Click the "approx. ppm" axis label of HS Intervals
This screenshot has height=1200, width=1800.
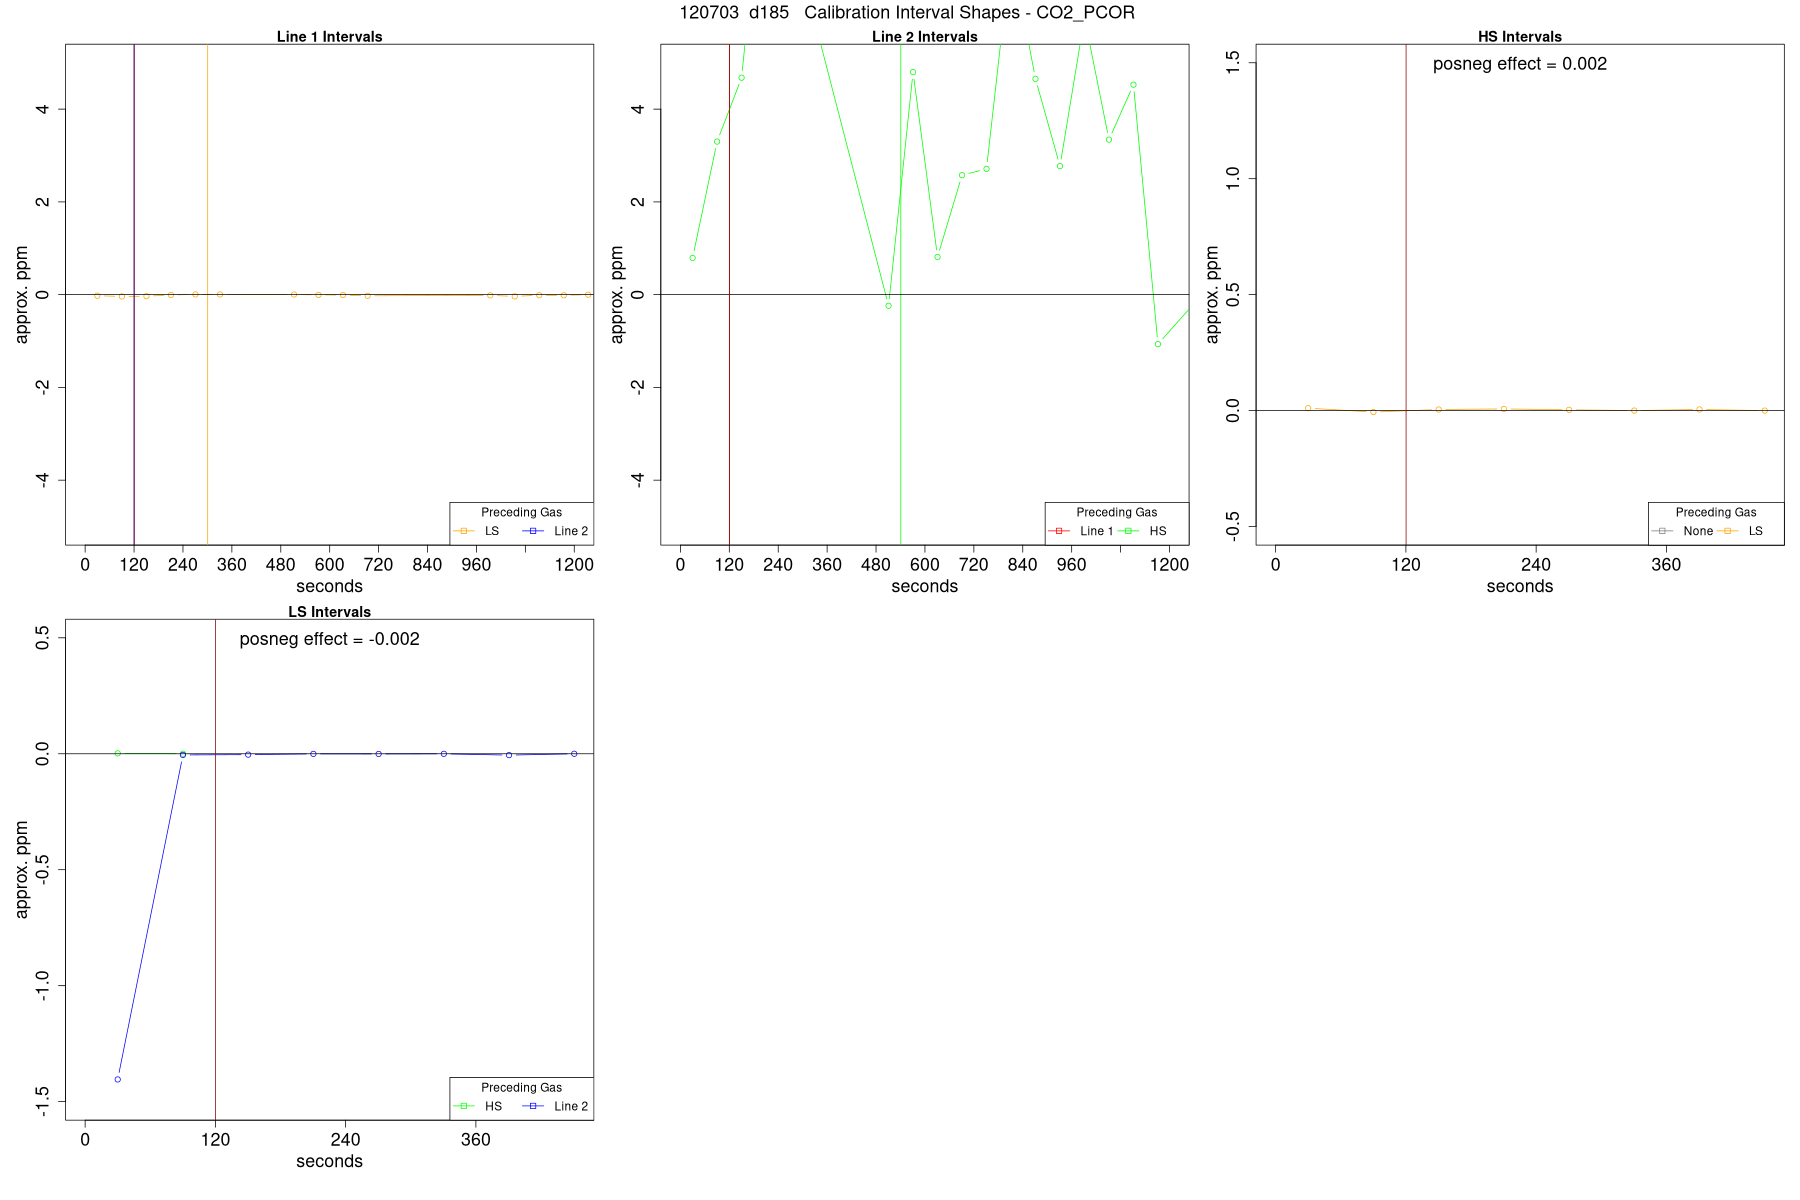coord(1212,295)
